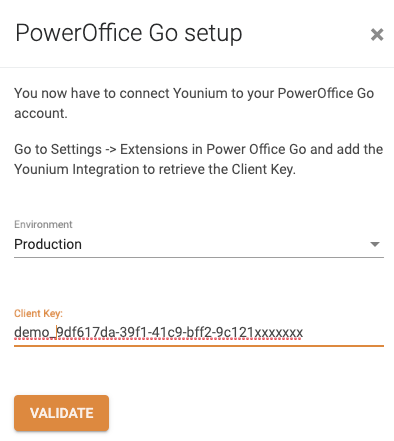Viewport: 394px width, 441px height.
Task: Click the PowerOffice Go setup title
Action: point(129,33)
